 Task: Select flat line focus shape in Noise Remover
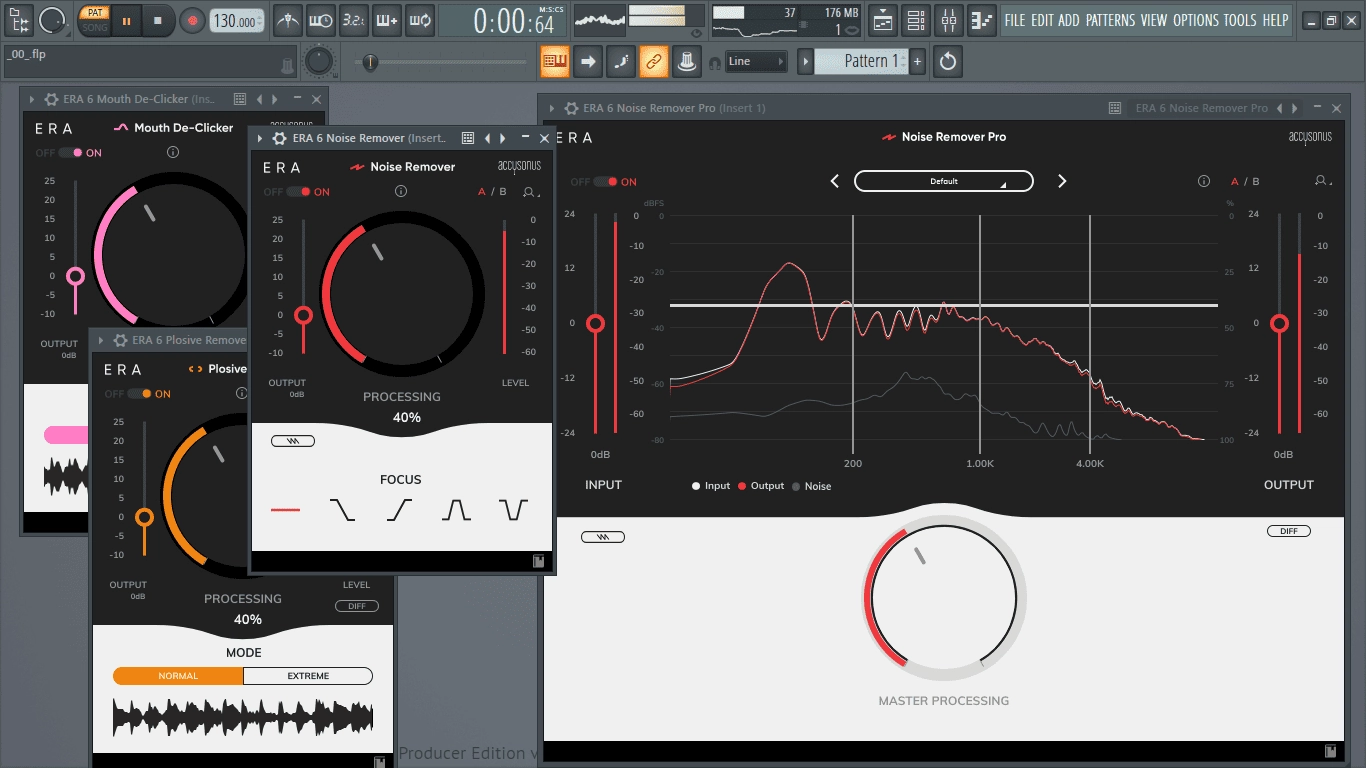(x=285, y=510)
